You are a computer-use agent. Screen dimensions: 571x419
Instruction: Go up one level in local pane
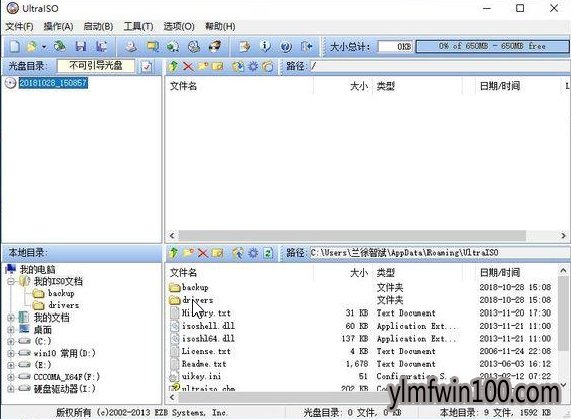pyautogui.click(x=174, y=253)
